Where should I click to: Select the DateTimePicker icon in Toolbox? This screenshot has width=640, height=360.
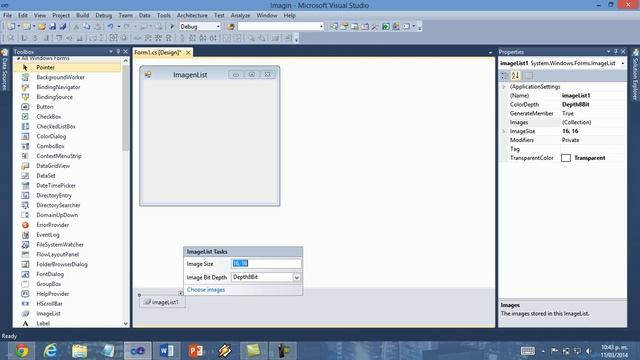[x=25, y=185]
